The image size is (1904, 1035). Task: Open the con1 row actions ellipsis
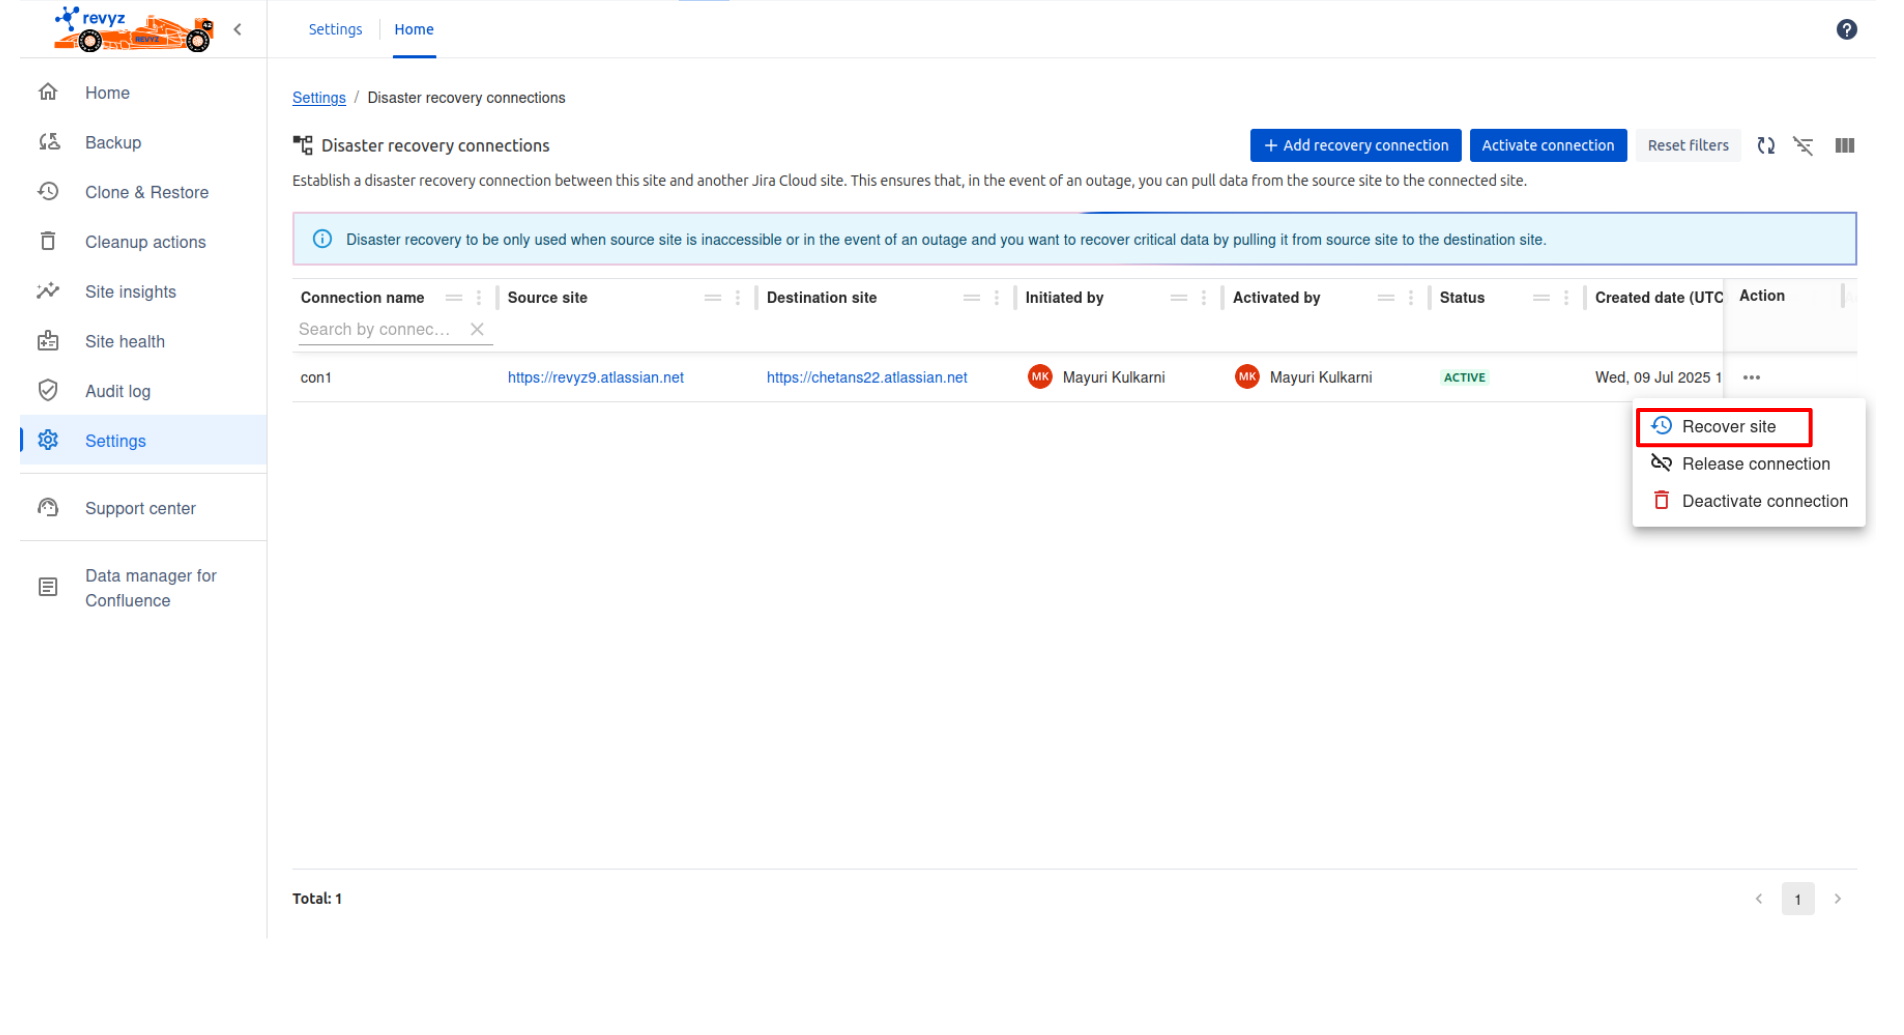pyautogui.click(x=1751, y=378)
